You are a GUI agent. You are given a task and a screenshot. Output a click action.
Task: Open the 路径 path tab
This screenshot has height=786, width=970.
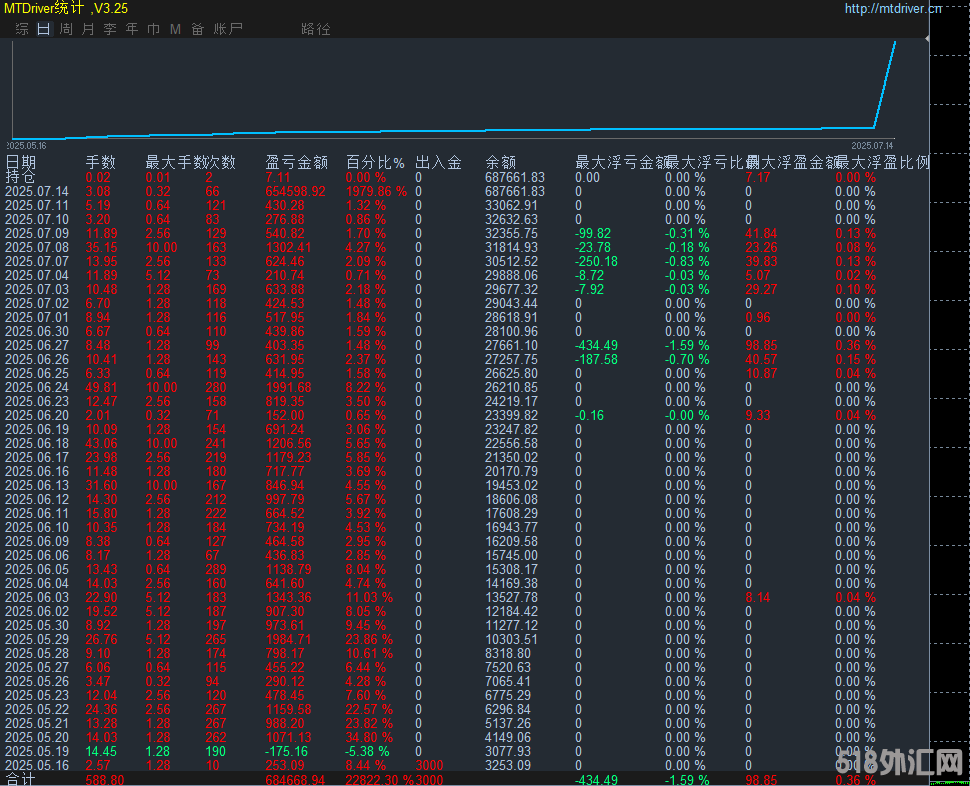315,29
